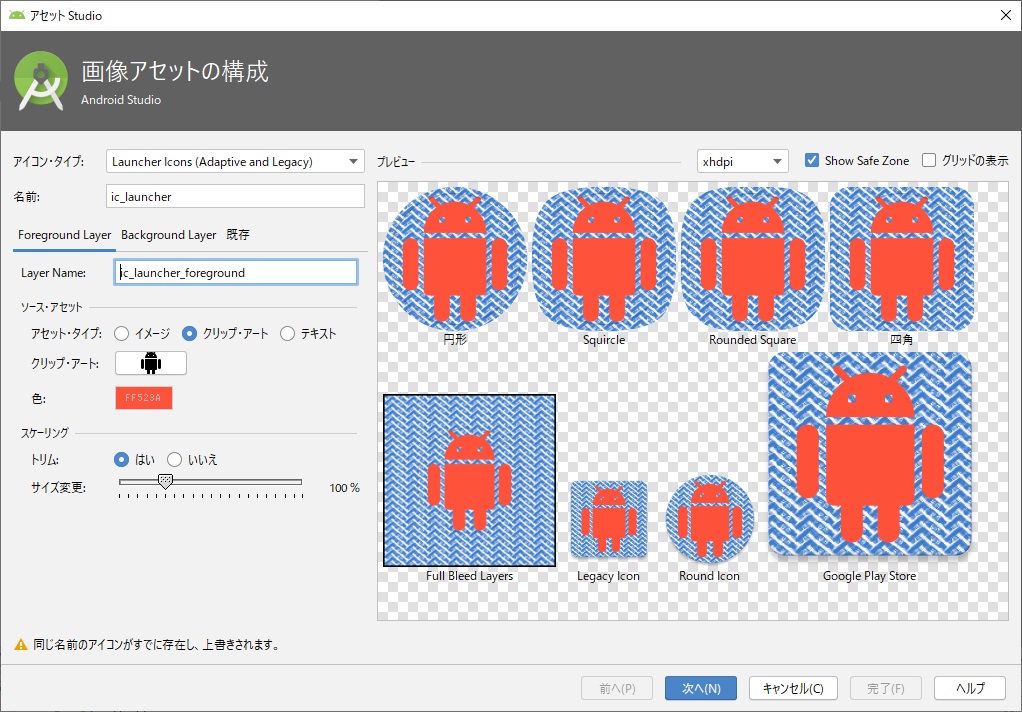This screenshot has height=712, width=1022.
Task: Click the Asset Studio title bar Android icon
Action: pos(16,15)
